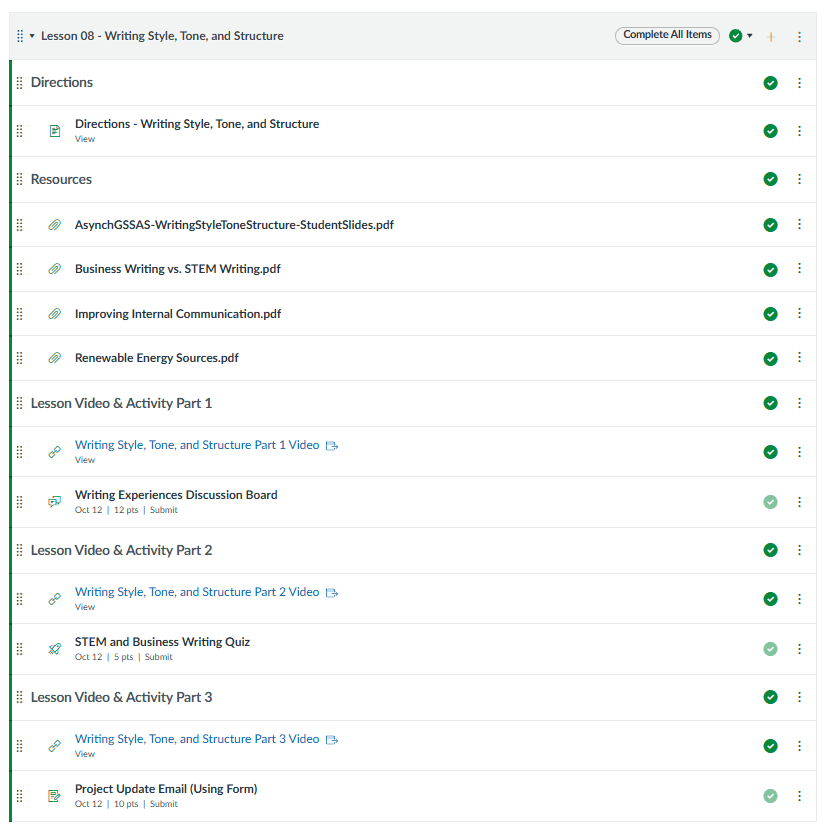
Task: Open options for Part 3 Video item
Action: [800, 746]
